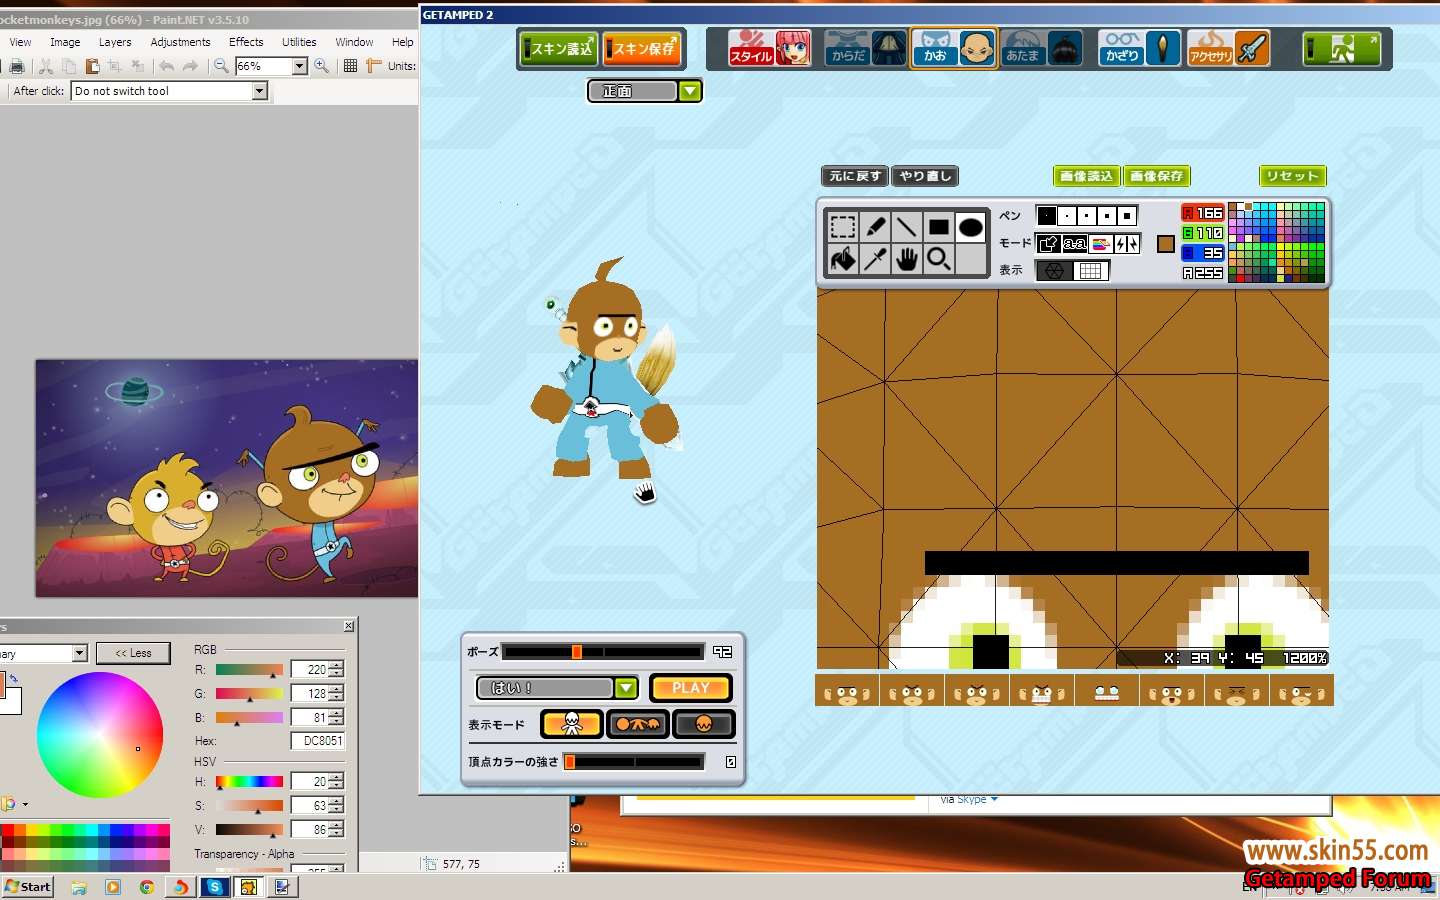
Task: Toggle the mirror symmetry mode button
Action: [1127, 243]
